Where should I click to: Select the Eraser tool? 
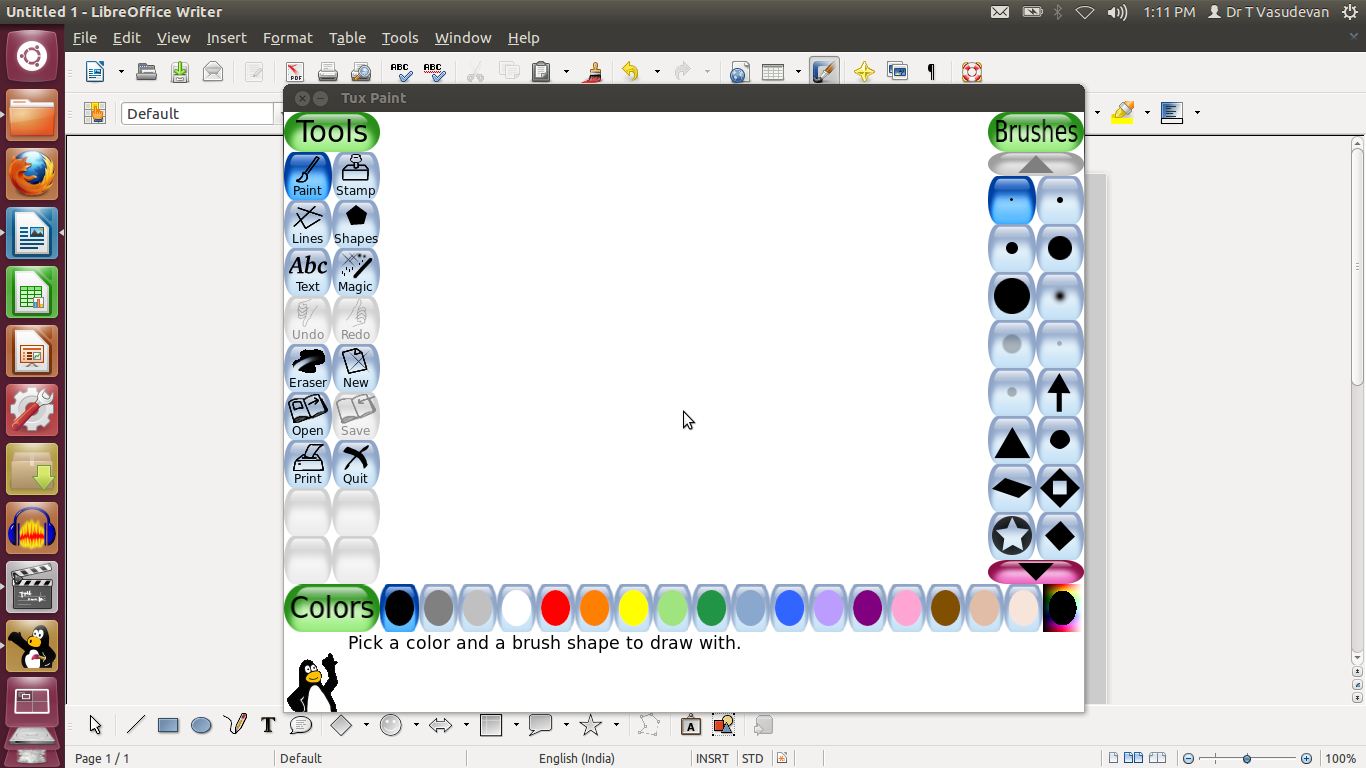coord(308,368)
